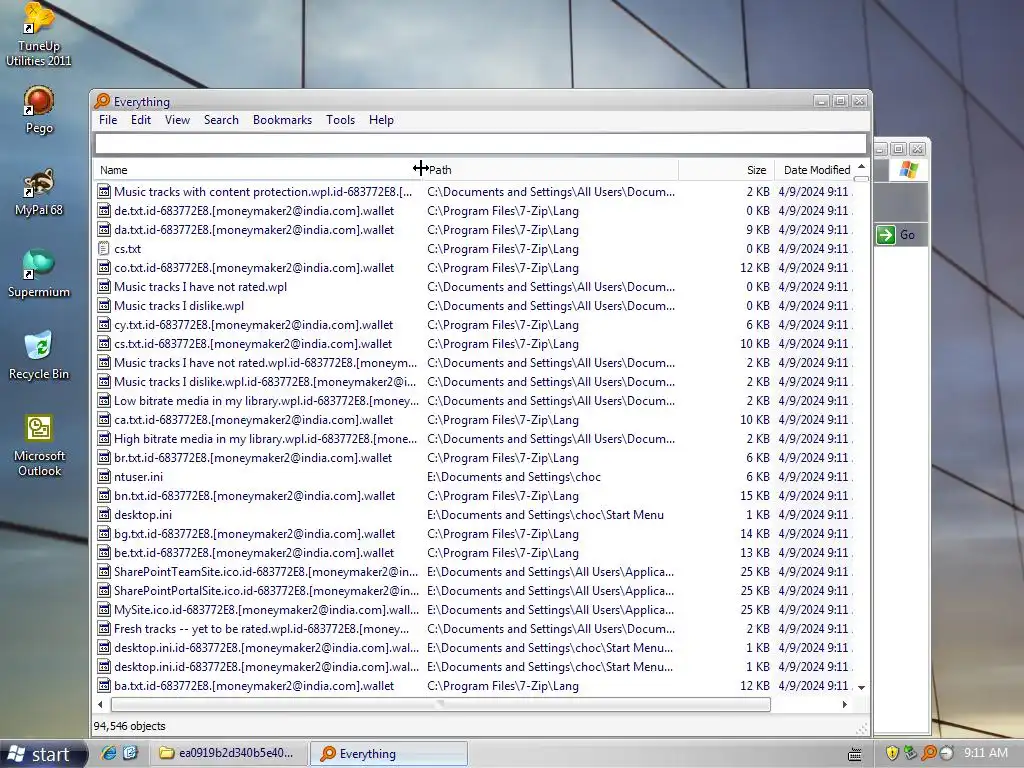The height and width of the screenshot is (768, 1024).
Task: Select Music tracks I have not rated.wpl
Action: 200,287
